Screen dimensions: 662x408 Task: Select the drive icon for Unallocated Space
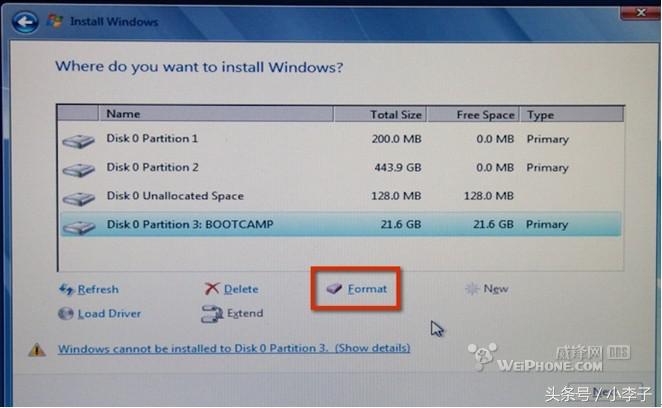coord(79,199)
